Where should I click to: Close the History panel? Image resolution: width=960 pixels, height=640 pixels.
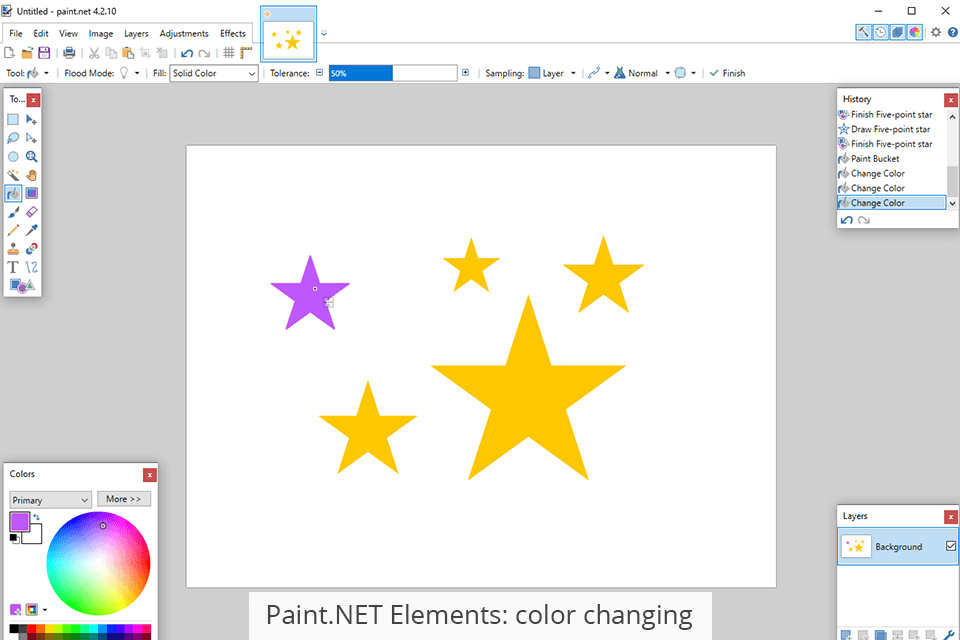pos(951,100)
